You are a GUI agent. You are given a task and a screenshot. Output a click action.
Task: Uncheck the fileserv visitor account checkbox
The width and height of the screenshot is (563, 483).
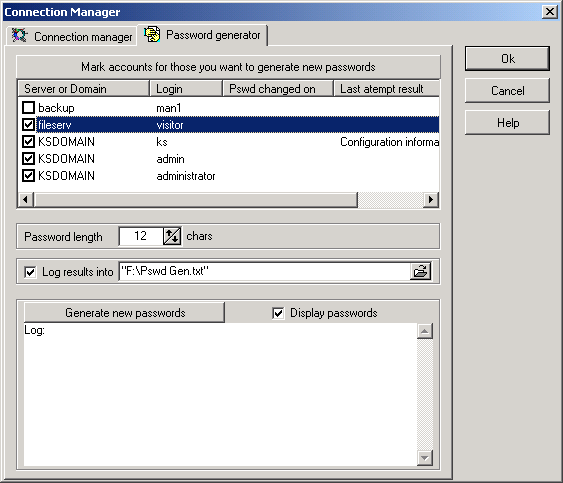(x=28, y=125)
